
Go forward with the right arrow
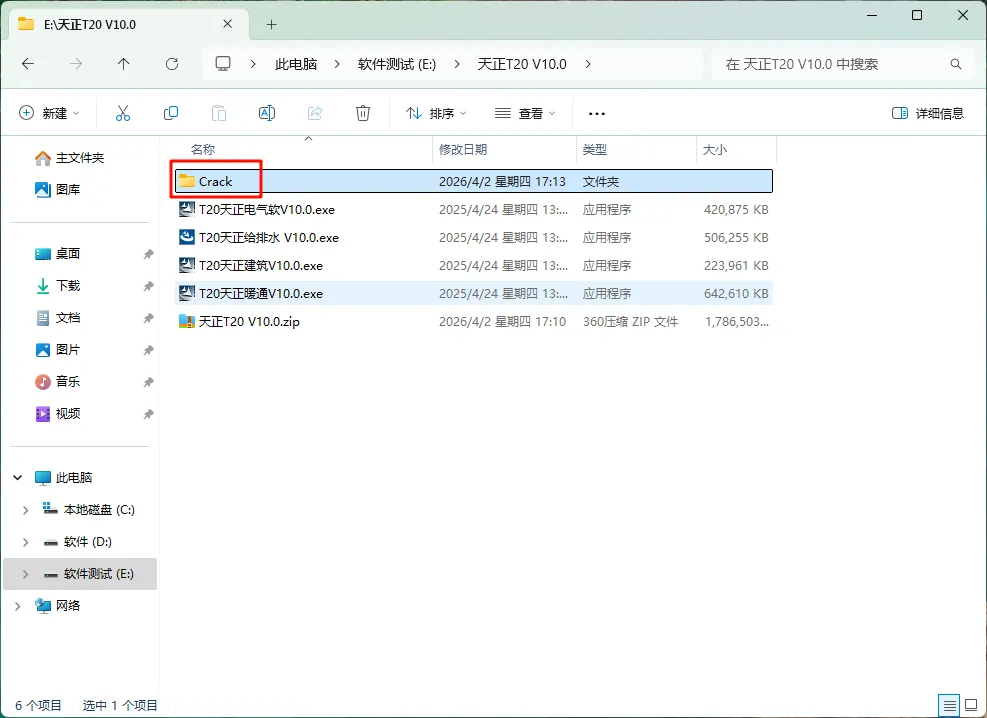tap(76, 64)
